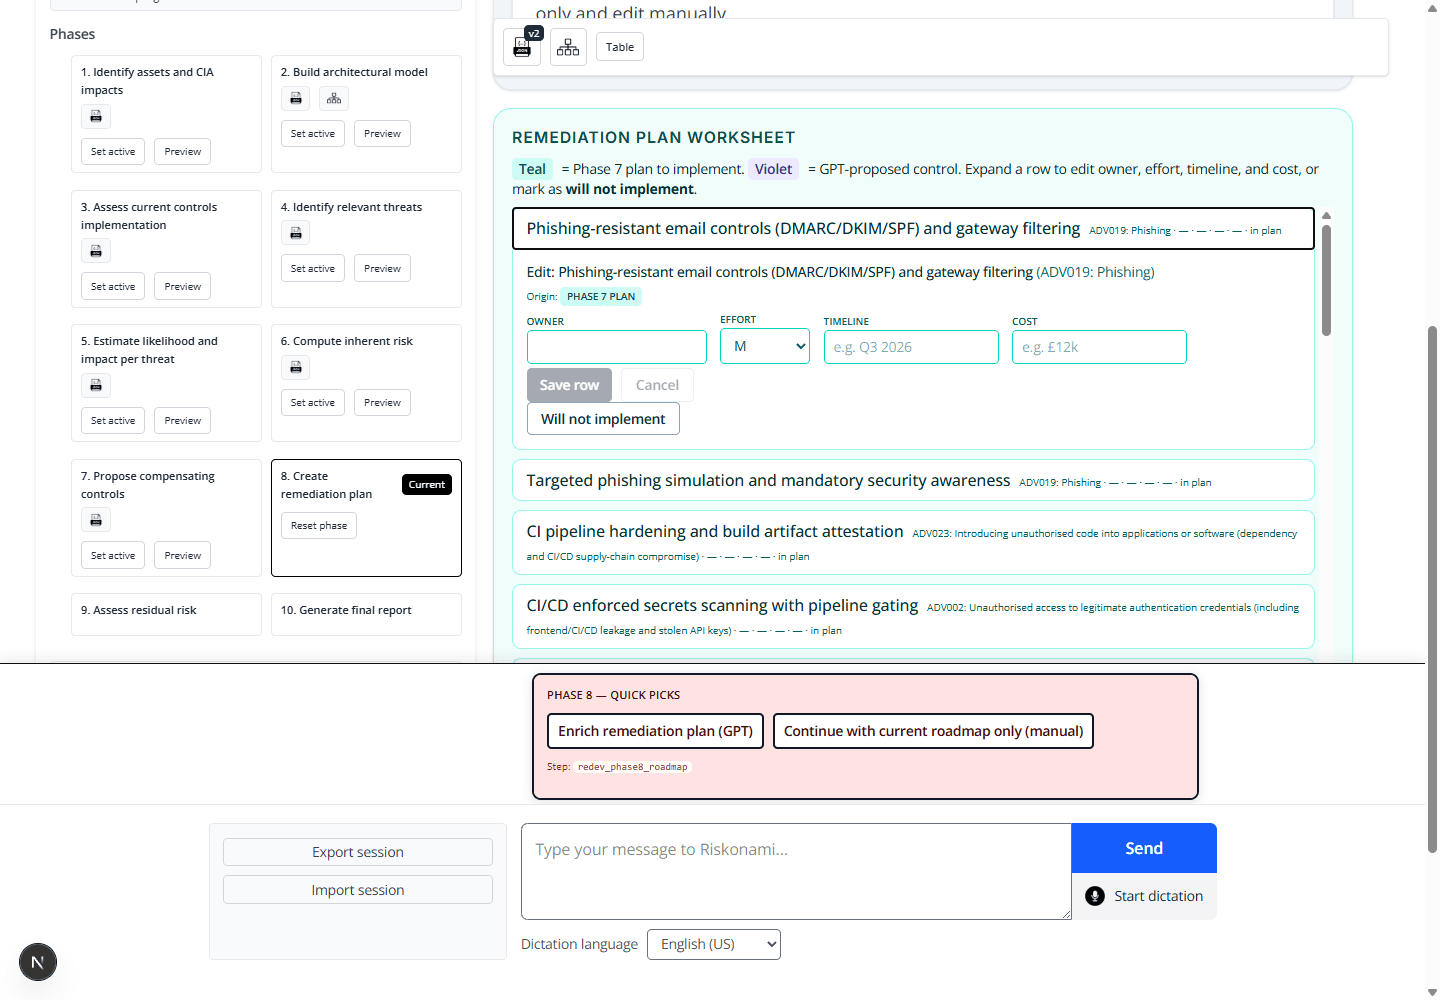
Task: Preview phase 7 Propose compensating controls
Action: point(183,556)
